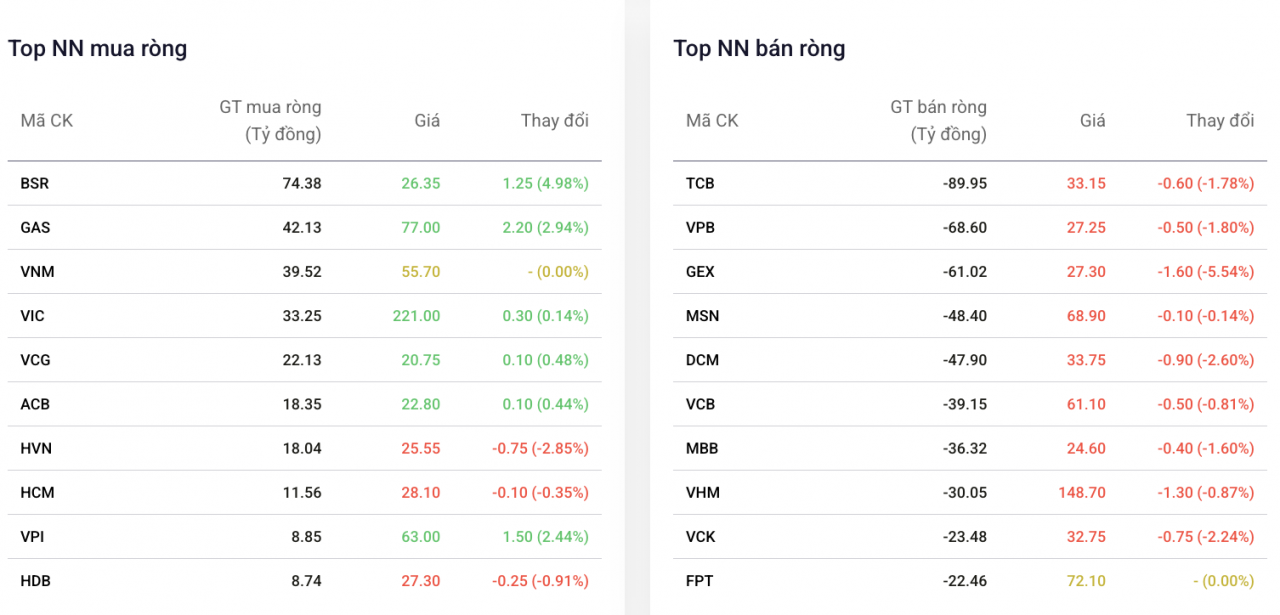Open the VIC stock entry
Screen dimensions: 1280x615
point(32,316)
